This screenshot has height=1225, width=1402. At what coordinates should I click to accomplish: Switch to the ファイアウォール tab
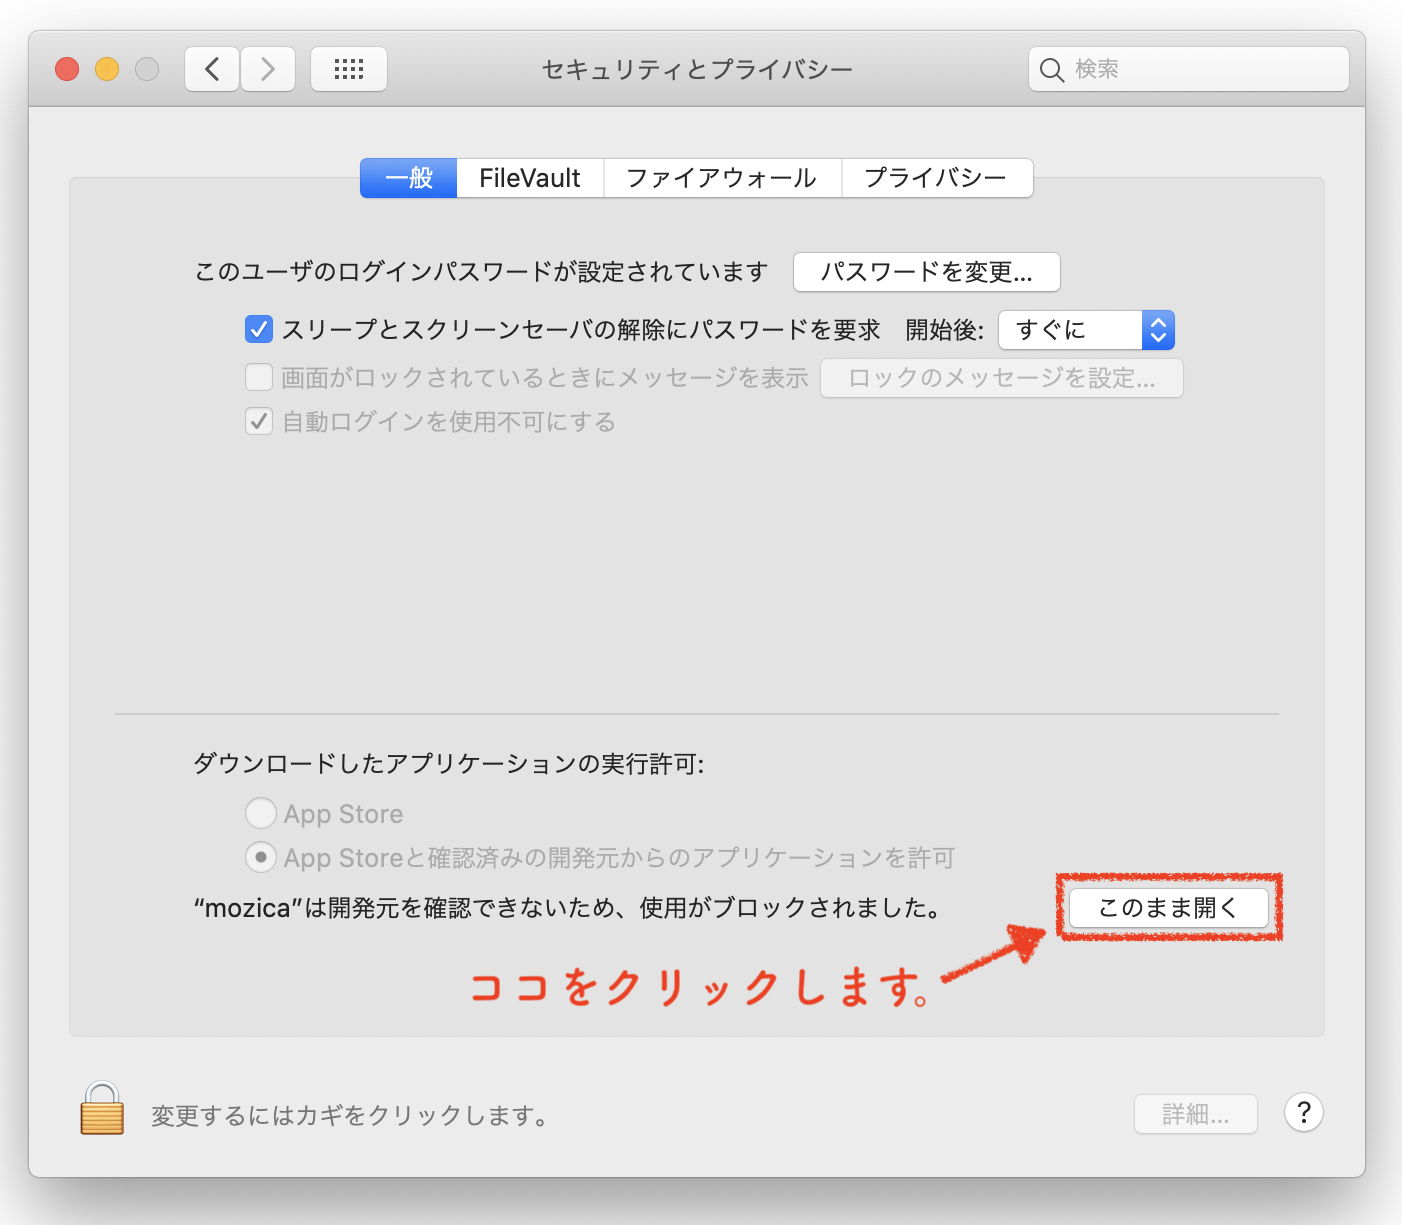click(x=721, y=178)
